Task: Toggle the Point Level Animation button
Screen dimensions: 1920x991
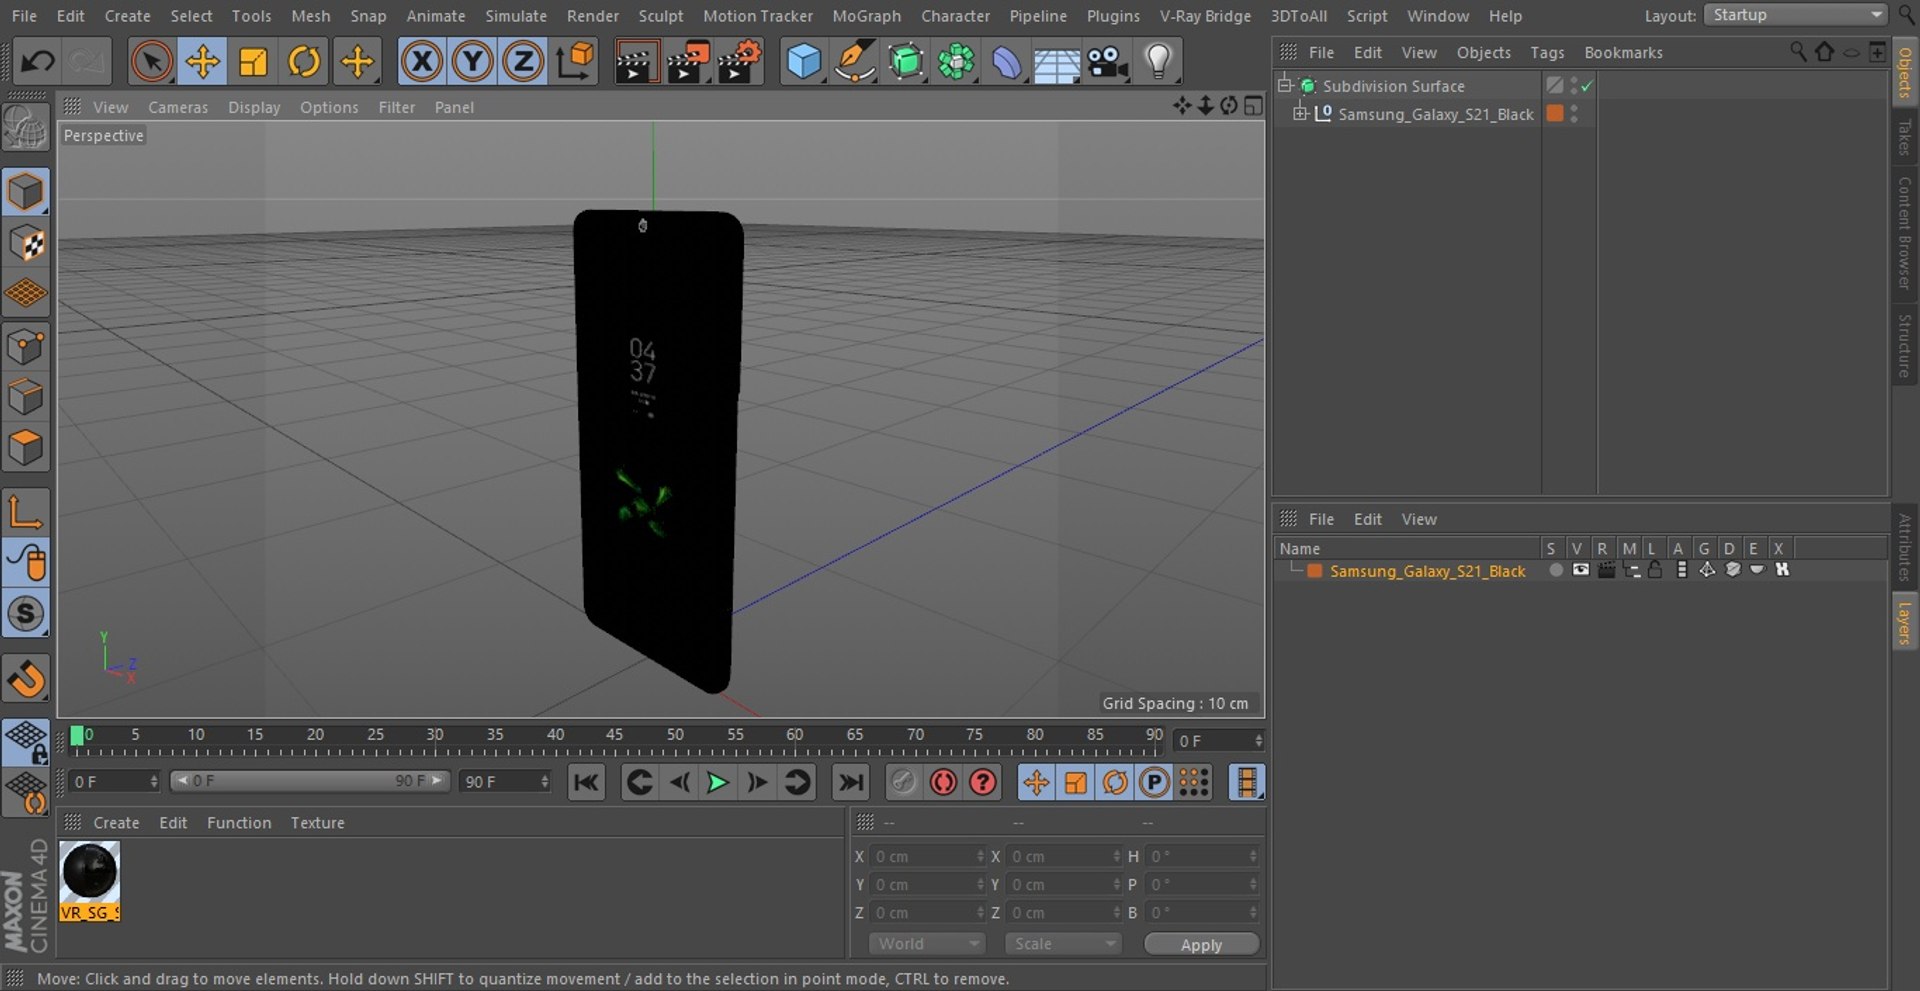Action: point(1194,783)
